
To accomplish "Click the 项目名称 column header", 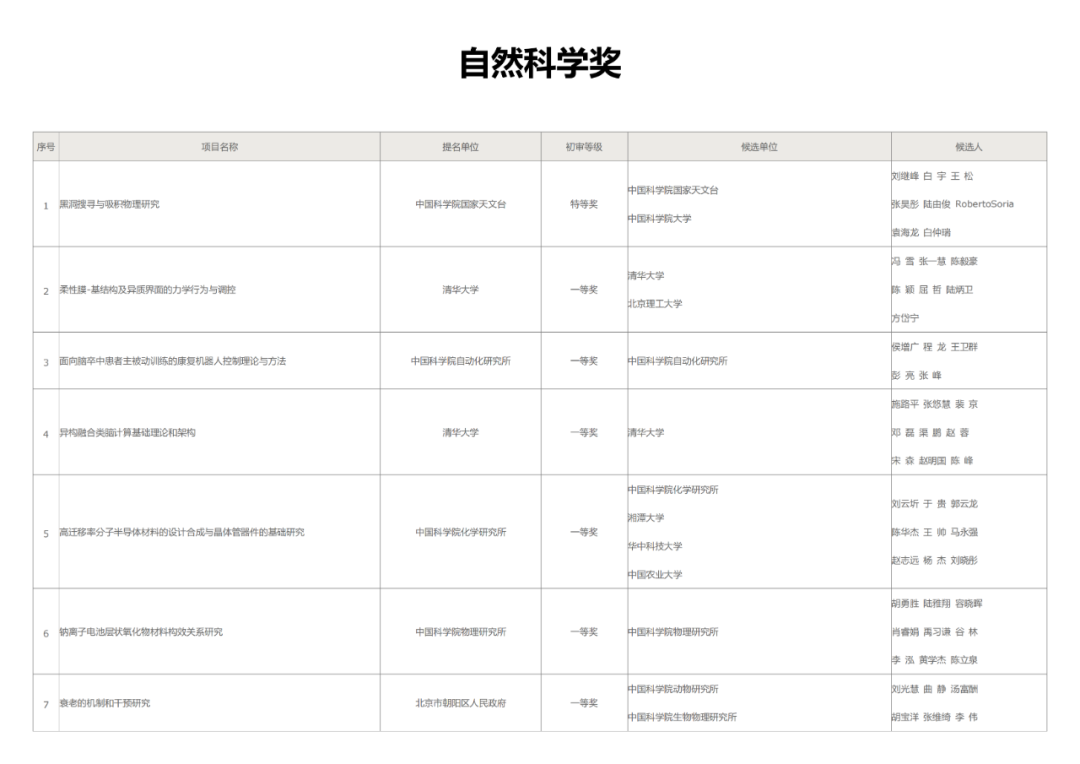I will click(219, 147).
